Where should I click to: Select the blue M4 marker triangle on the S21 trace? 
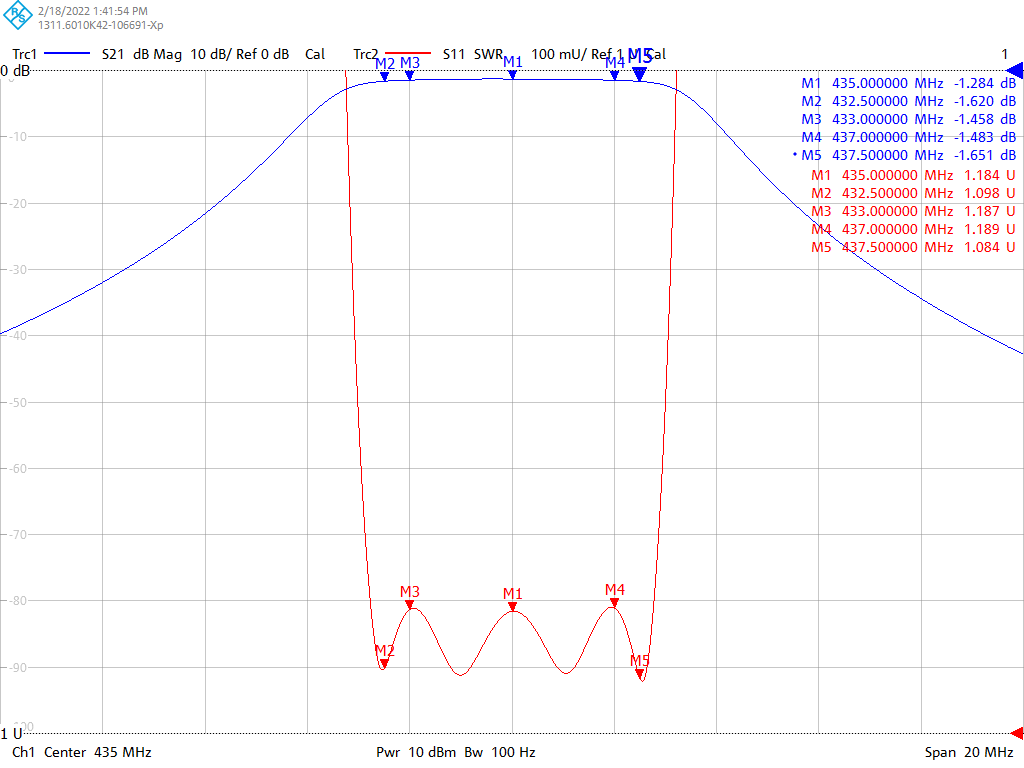pos(615,76)
